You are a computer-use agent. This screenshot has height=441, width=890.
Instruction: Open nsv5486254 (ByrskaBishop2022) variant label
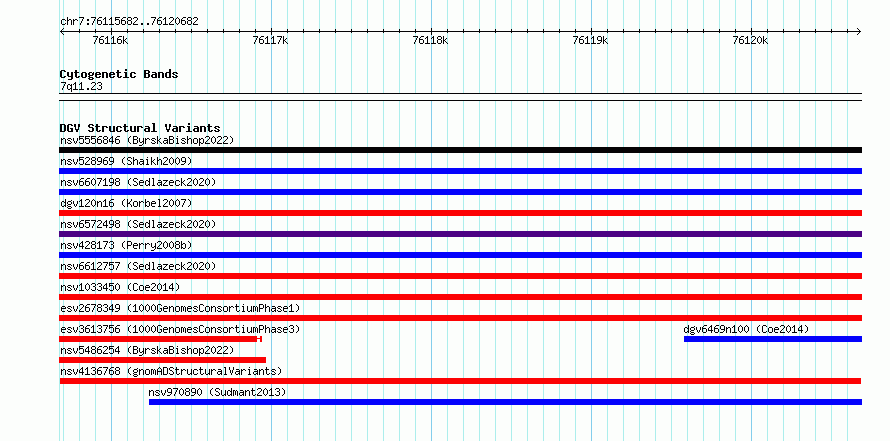pos(147,350)
